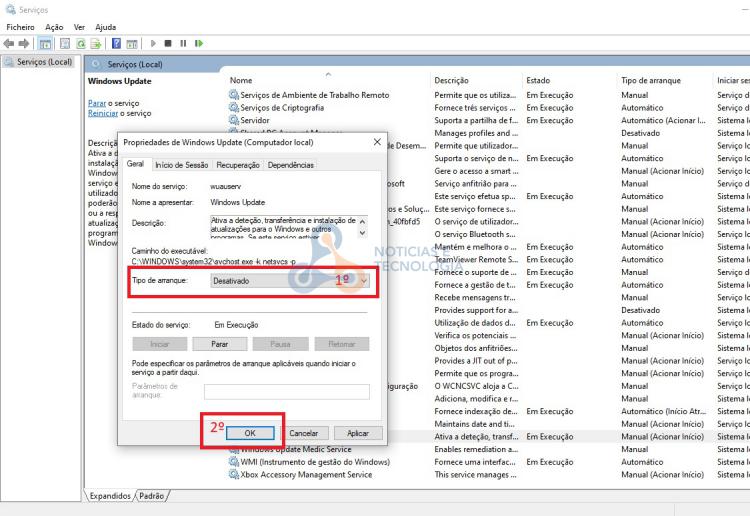Click the Xbox Accessory Management Service gear icon

click(x=233, y=474)
